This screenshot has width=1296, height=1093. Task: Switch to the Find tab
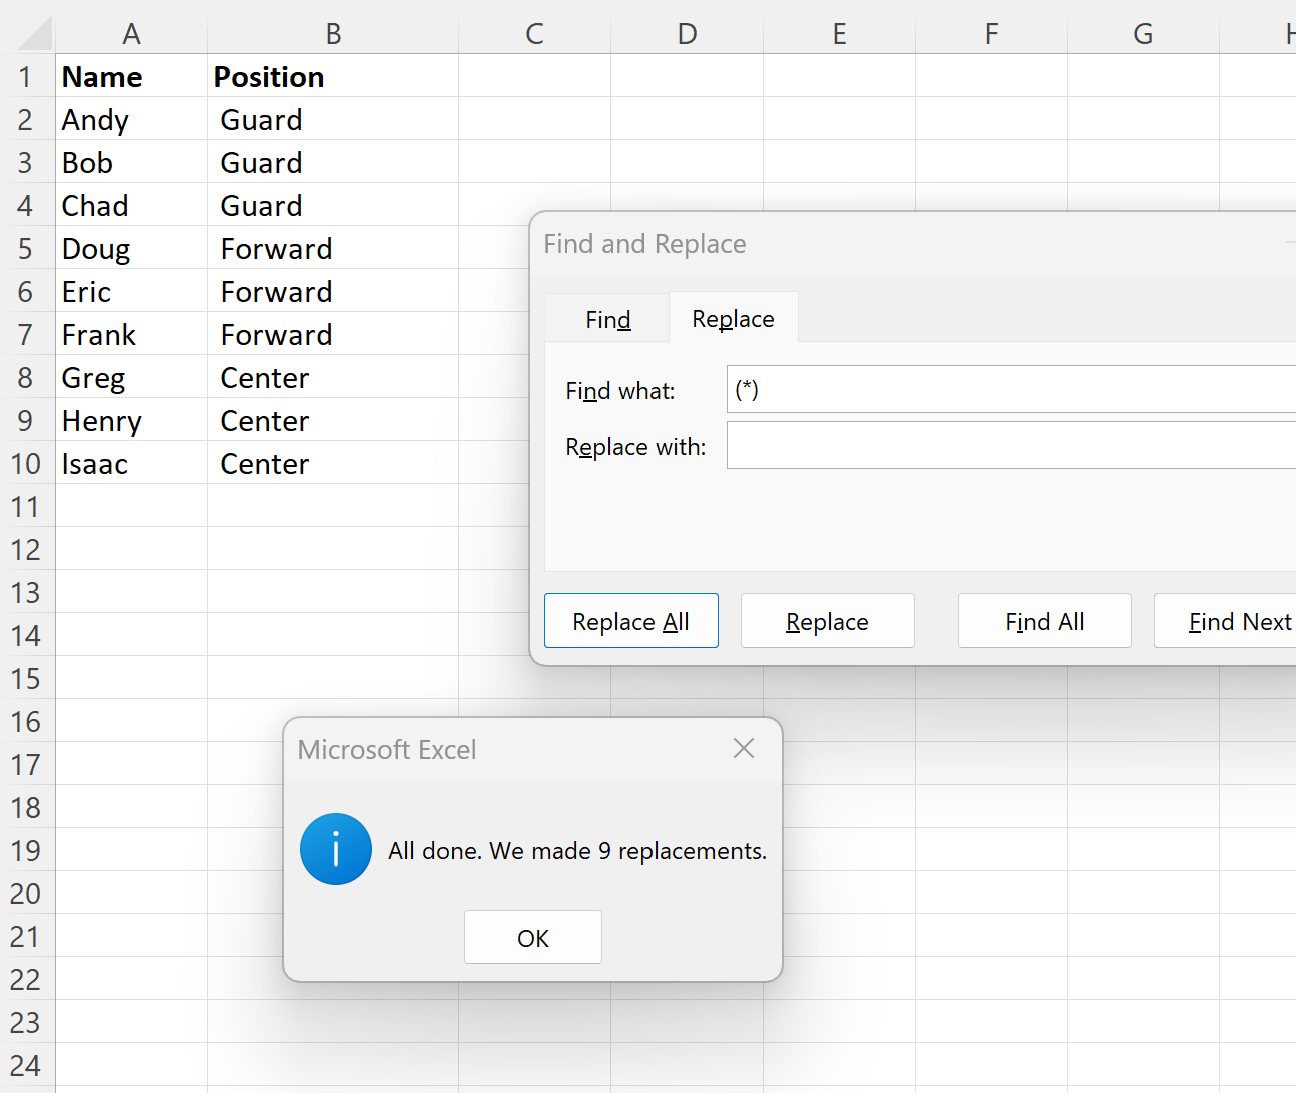point(607,318)
